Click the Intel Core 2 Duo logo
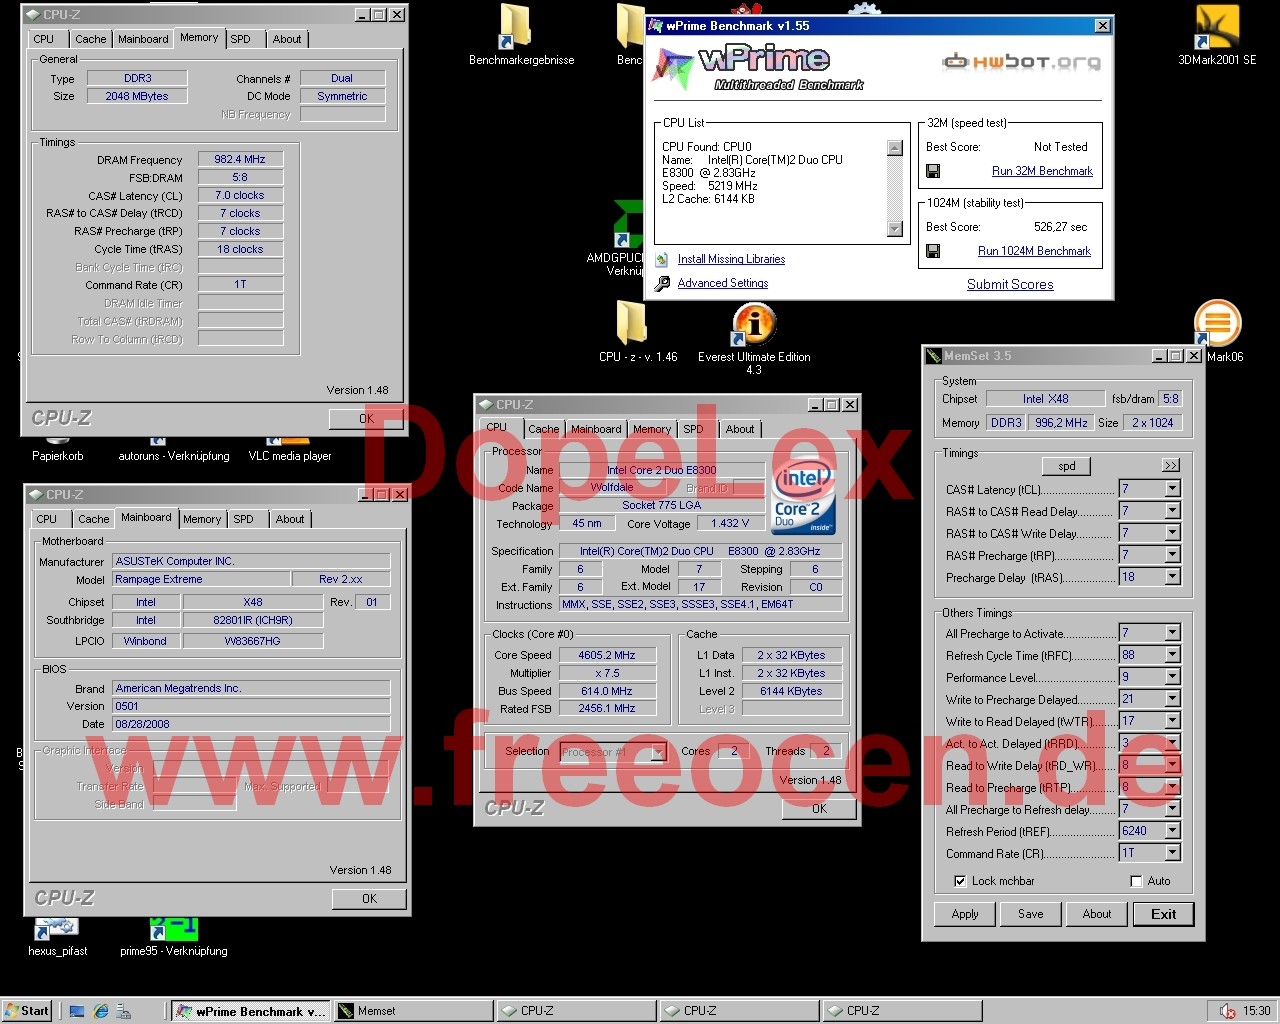 (803, 497)
